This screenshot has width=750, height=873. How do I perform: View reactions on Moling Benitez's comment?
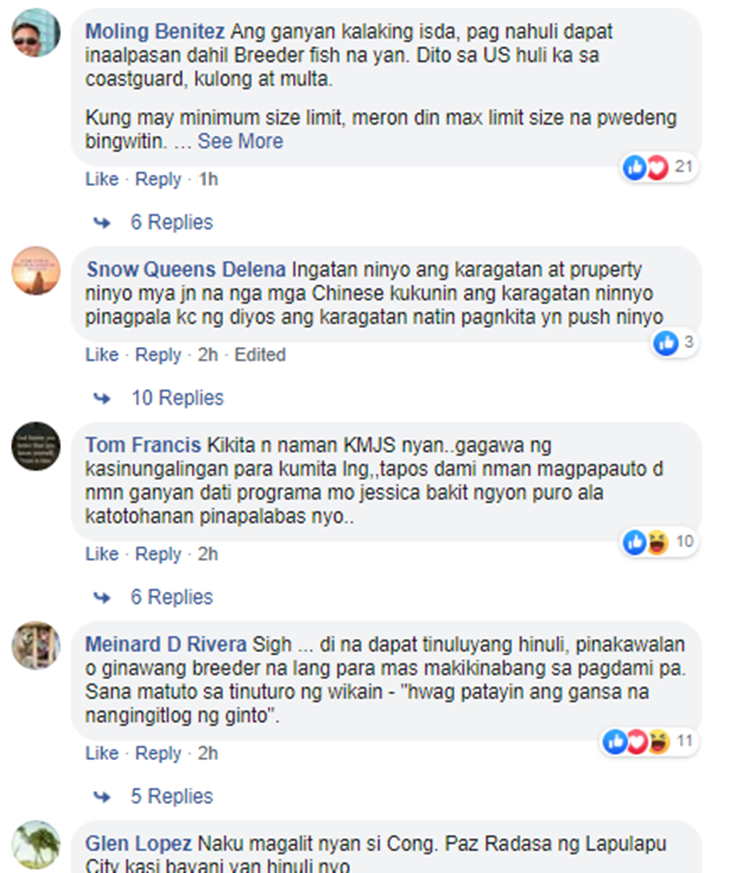tap(659, 167)
